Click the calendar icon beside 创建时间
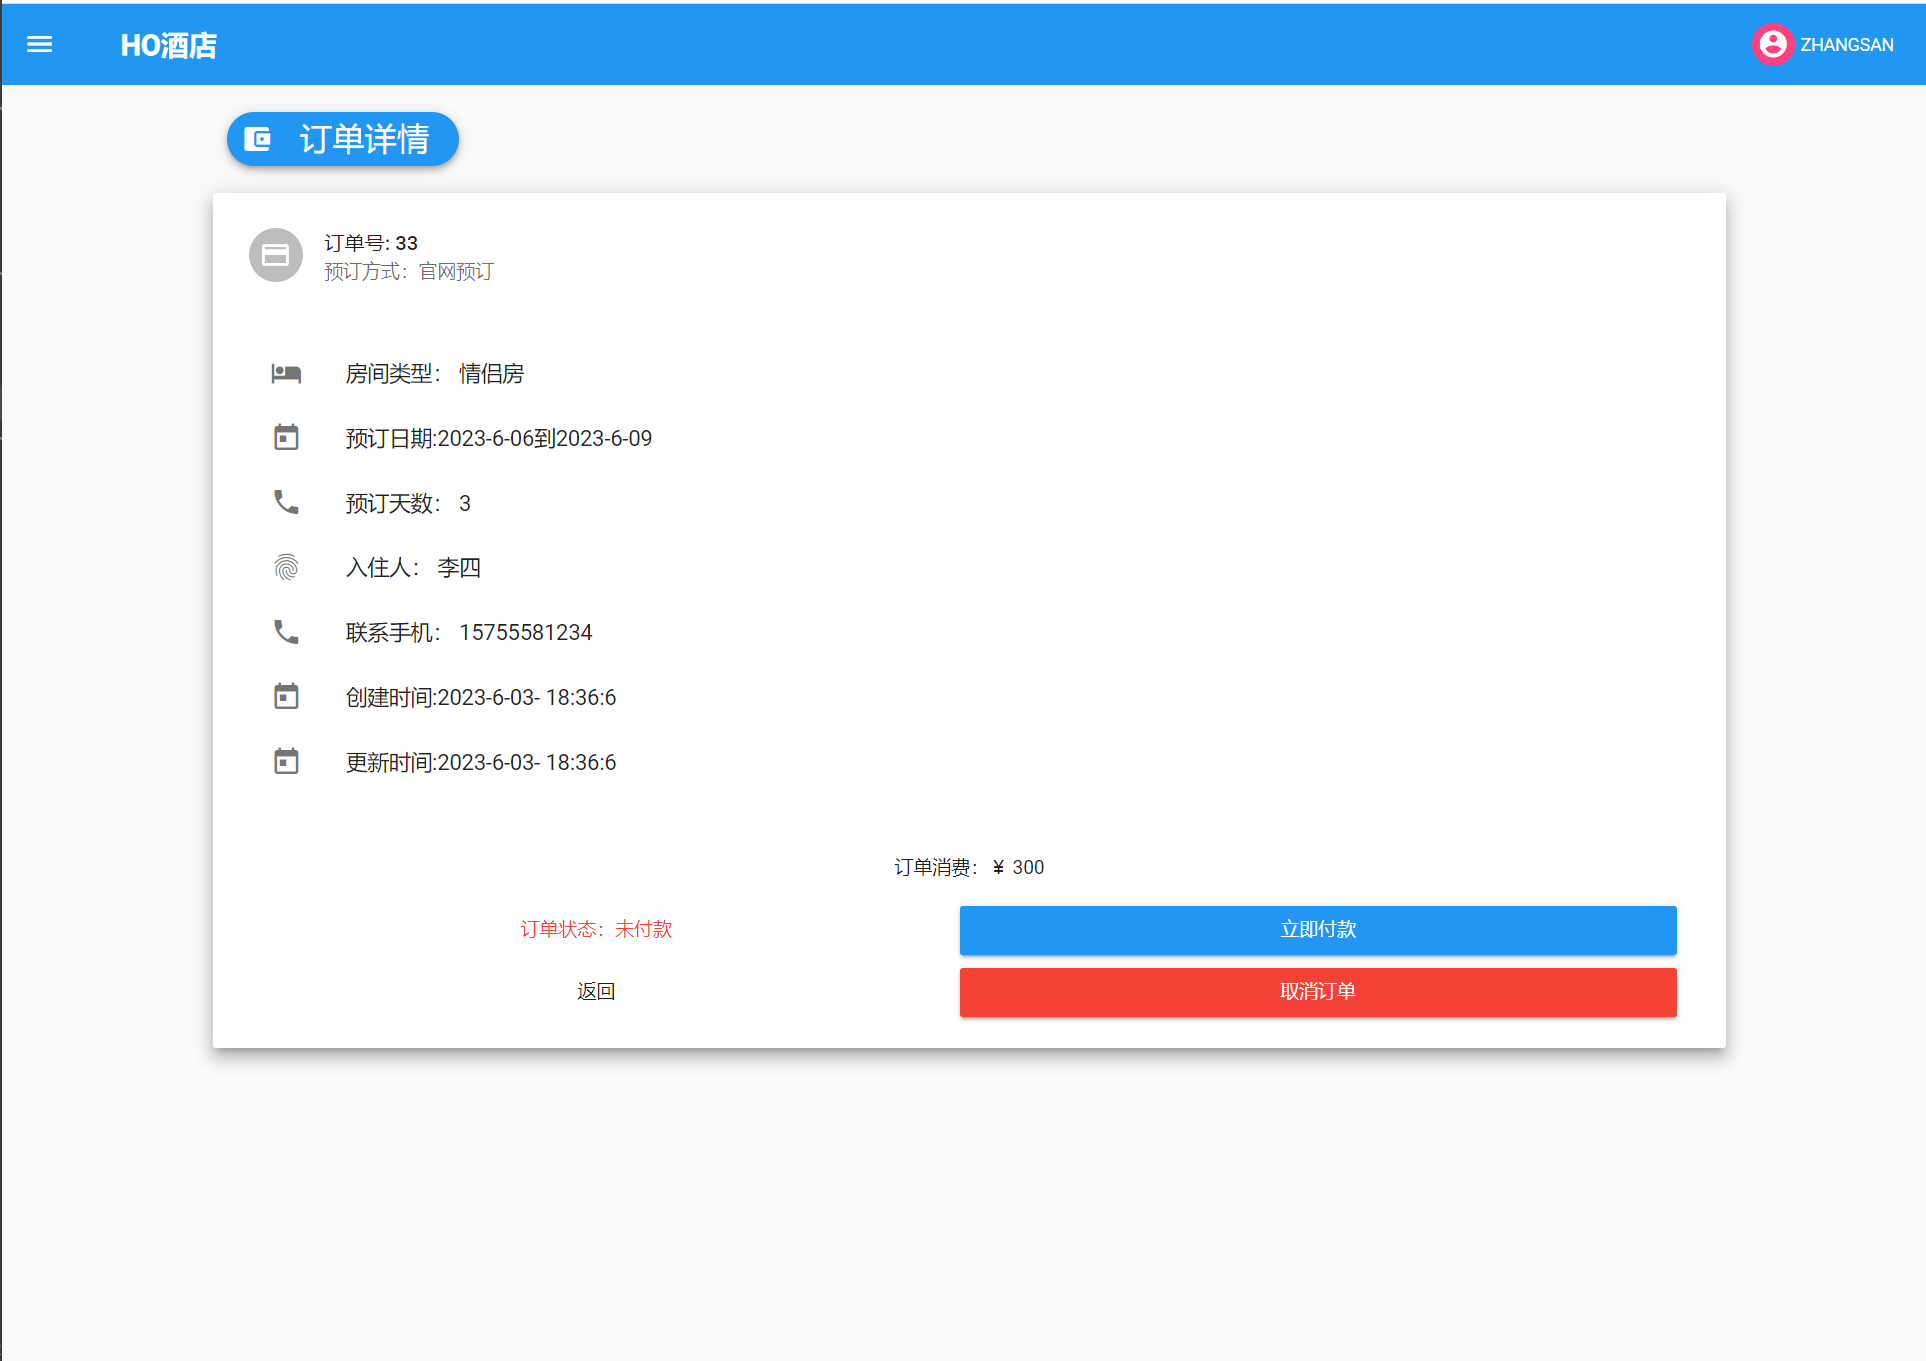The image size is (1926, 1361). pyautogui.click(x=286, y=696)
